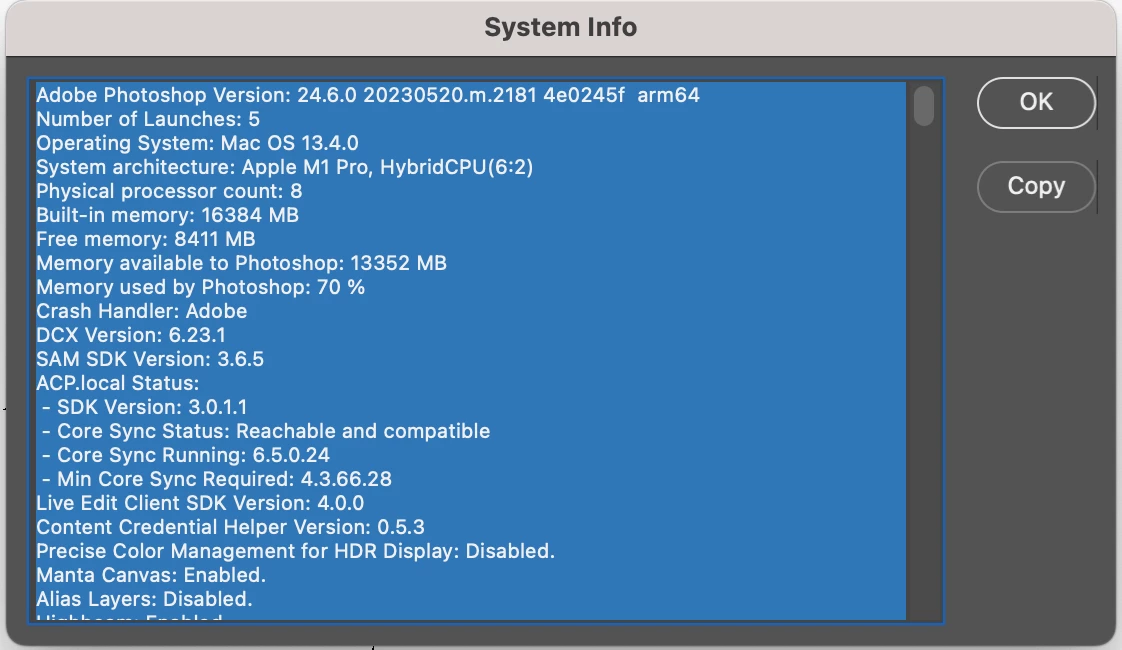Click Alias Layers: Disabled. line
Screen dimensions: 1122x650
pos(145,598)
